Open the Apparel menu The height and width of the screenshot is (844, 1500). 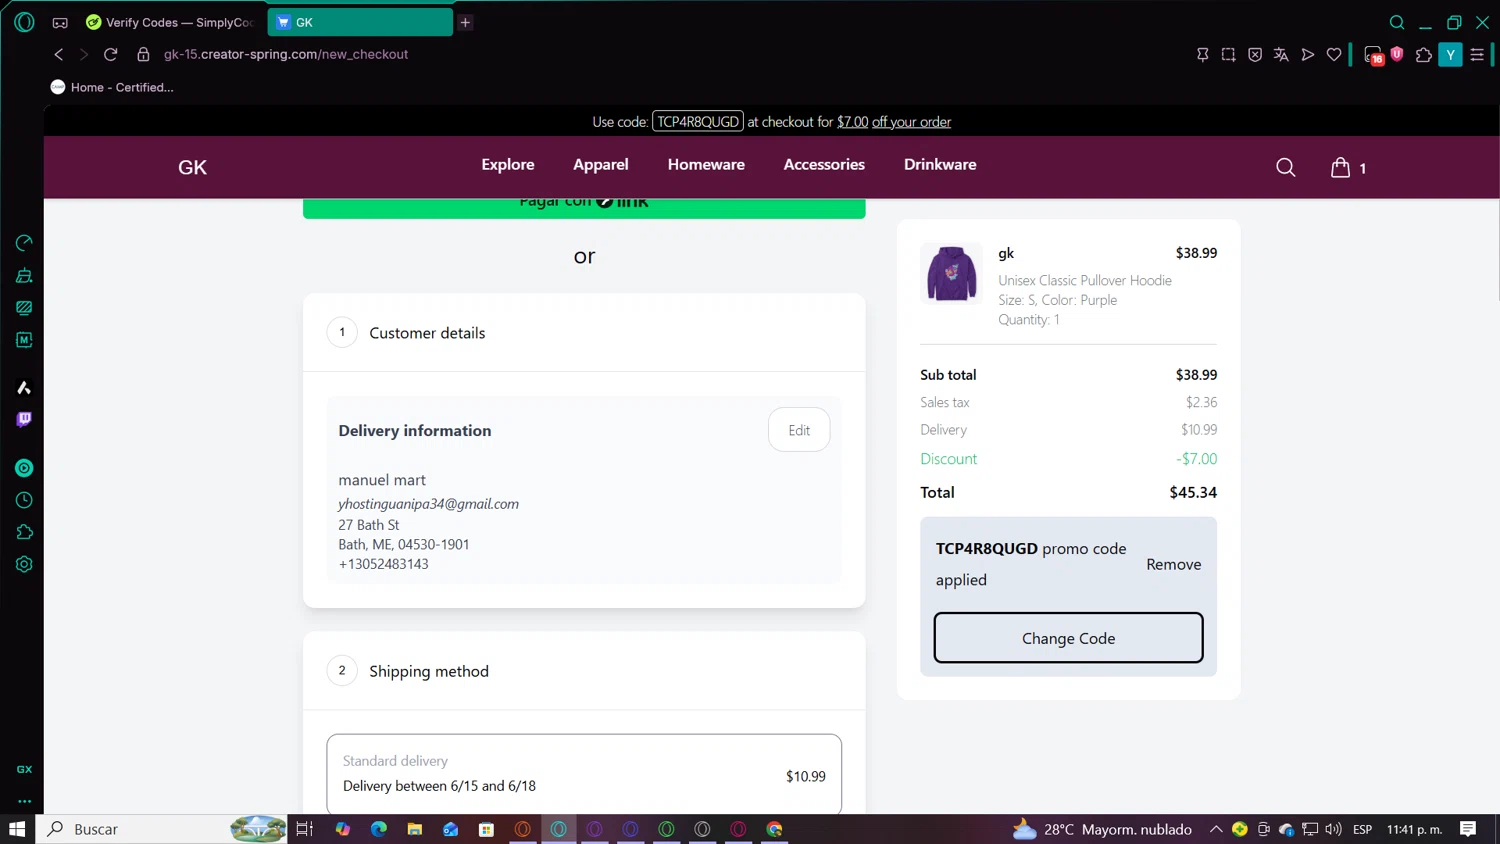coord(601,165)
